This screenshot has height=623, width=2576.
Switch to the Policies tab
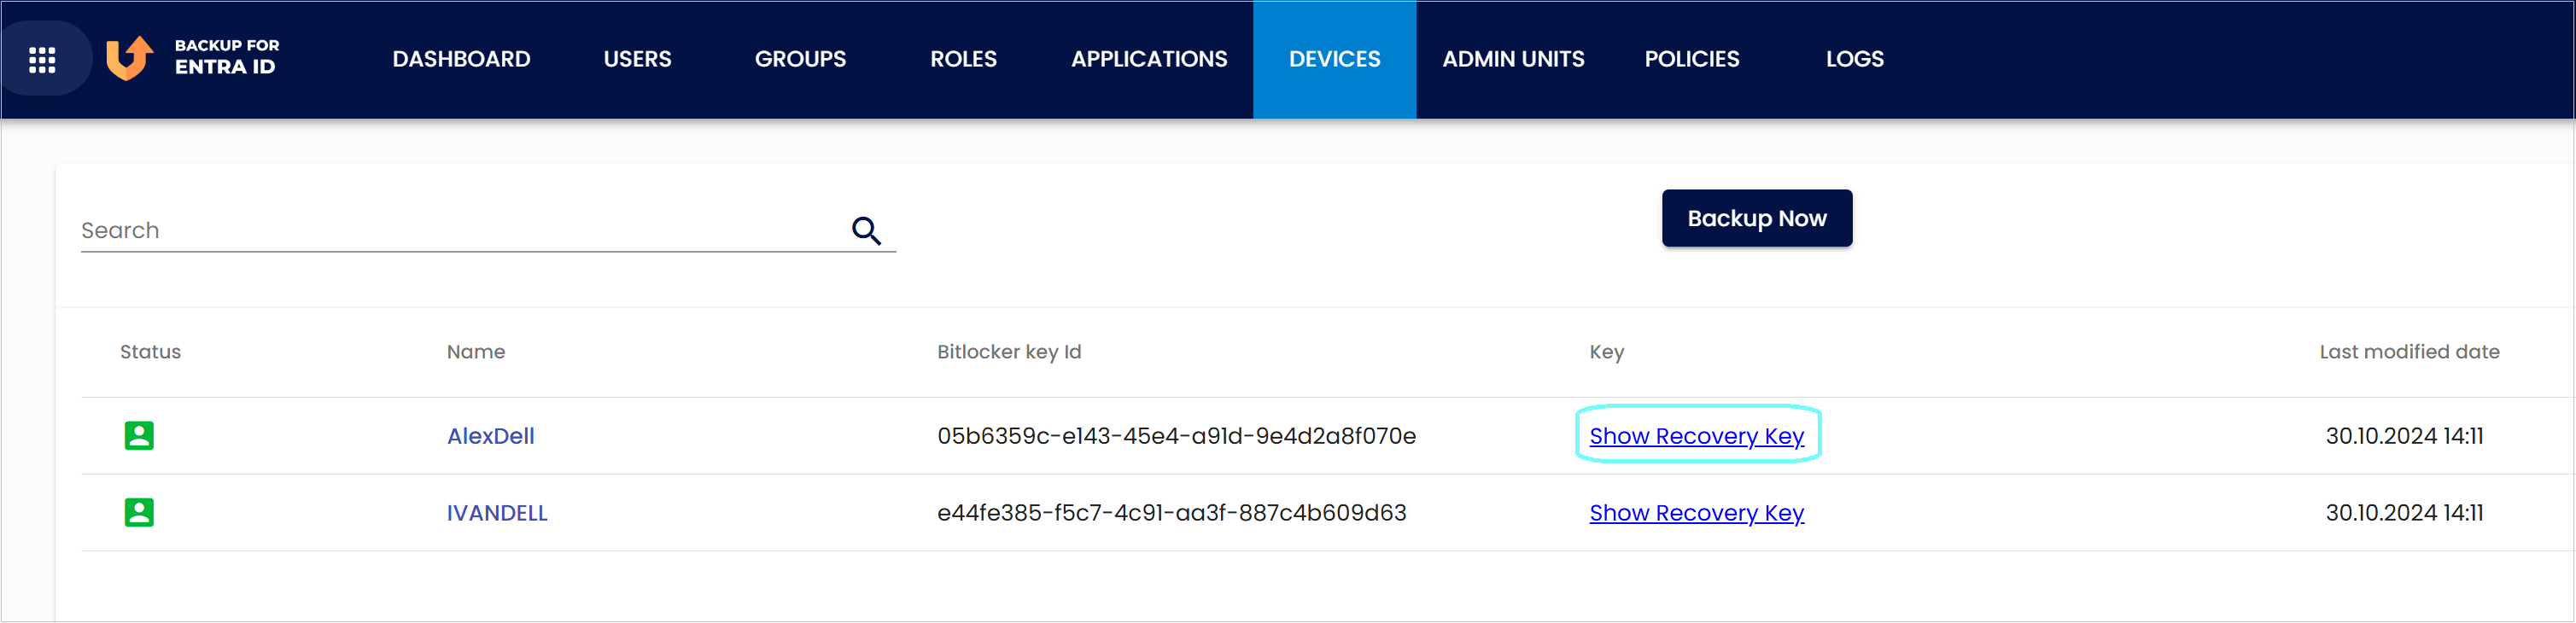(1692, 59)
